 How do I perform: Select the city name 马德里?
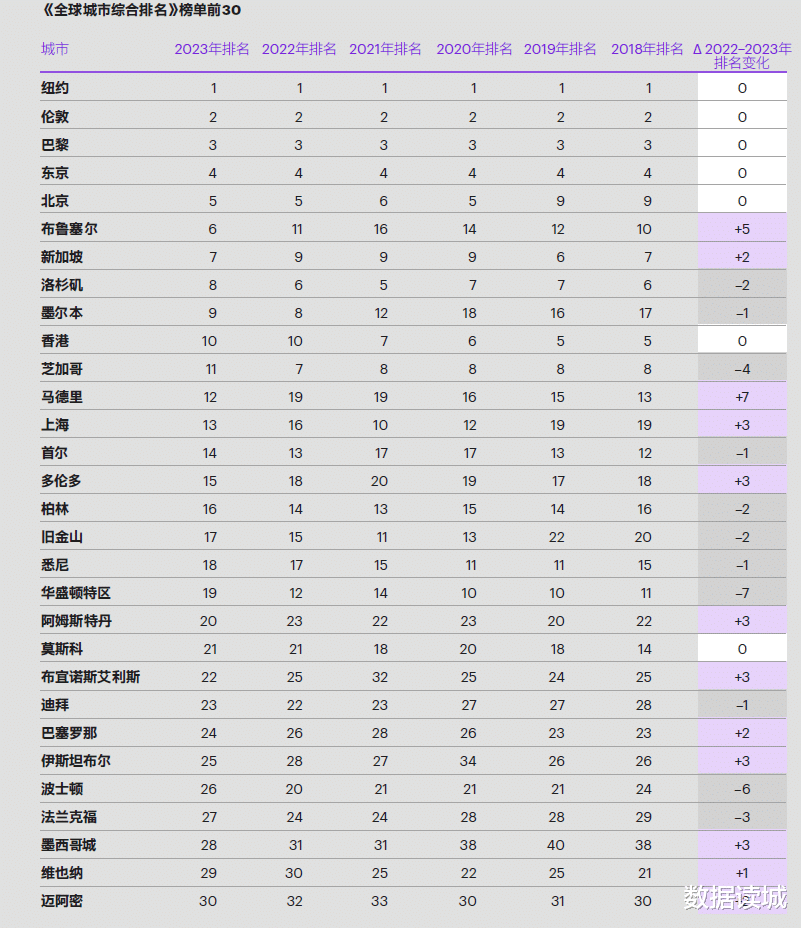tap(62, 397)
